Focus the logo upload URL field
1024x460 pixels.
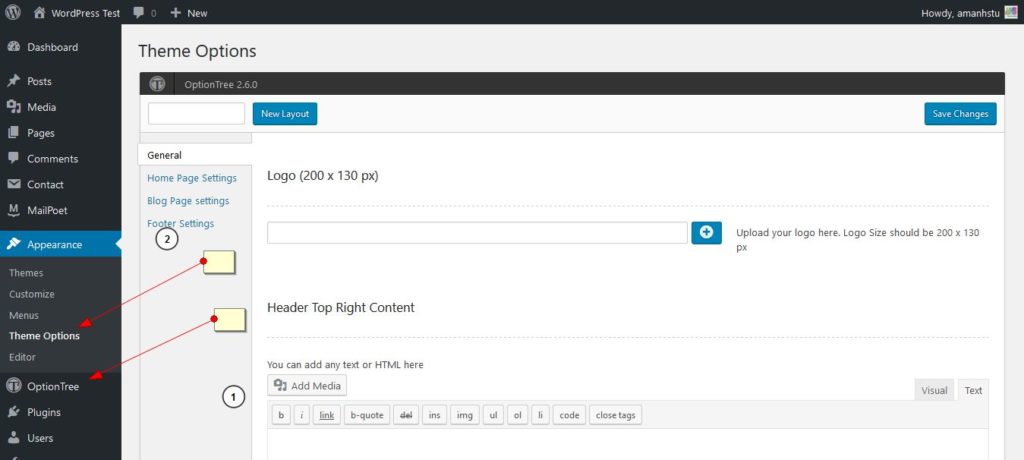point(477,233)
